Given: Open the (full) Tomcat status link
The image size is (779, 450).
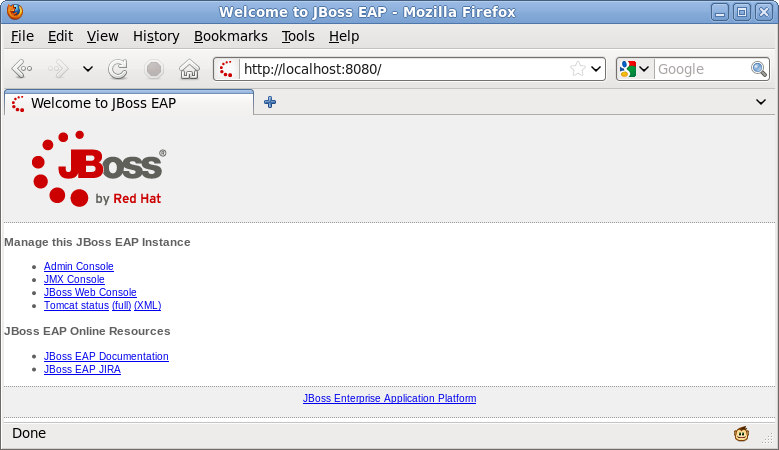Looking at the screenshot, I should click(x=121, y=305).
